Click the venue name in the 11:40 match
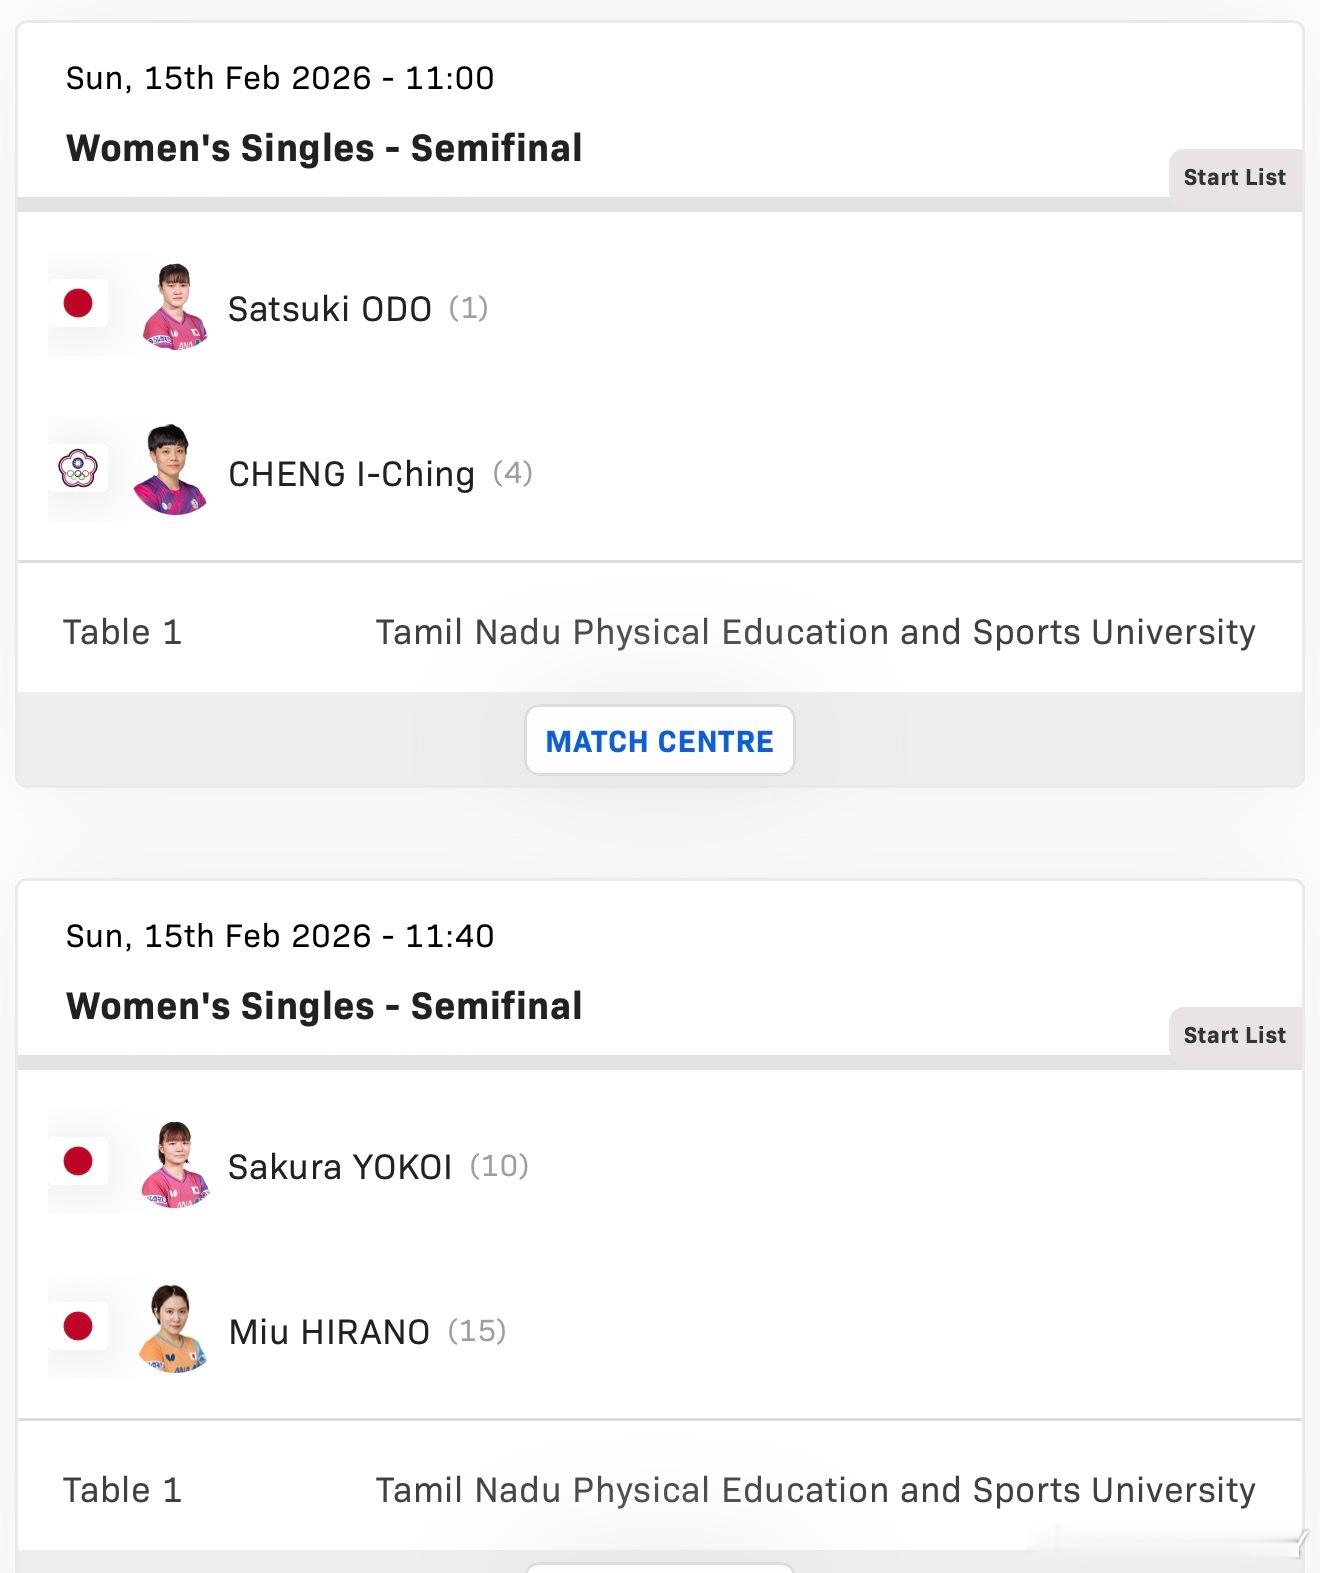The height and width of the screenshot is (1573, 1320). point(815,1490)
